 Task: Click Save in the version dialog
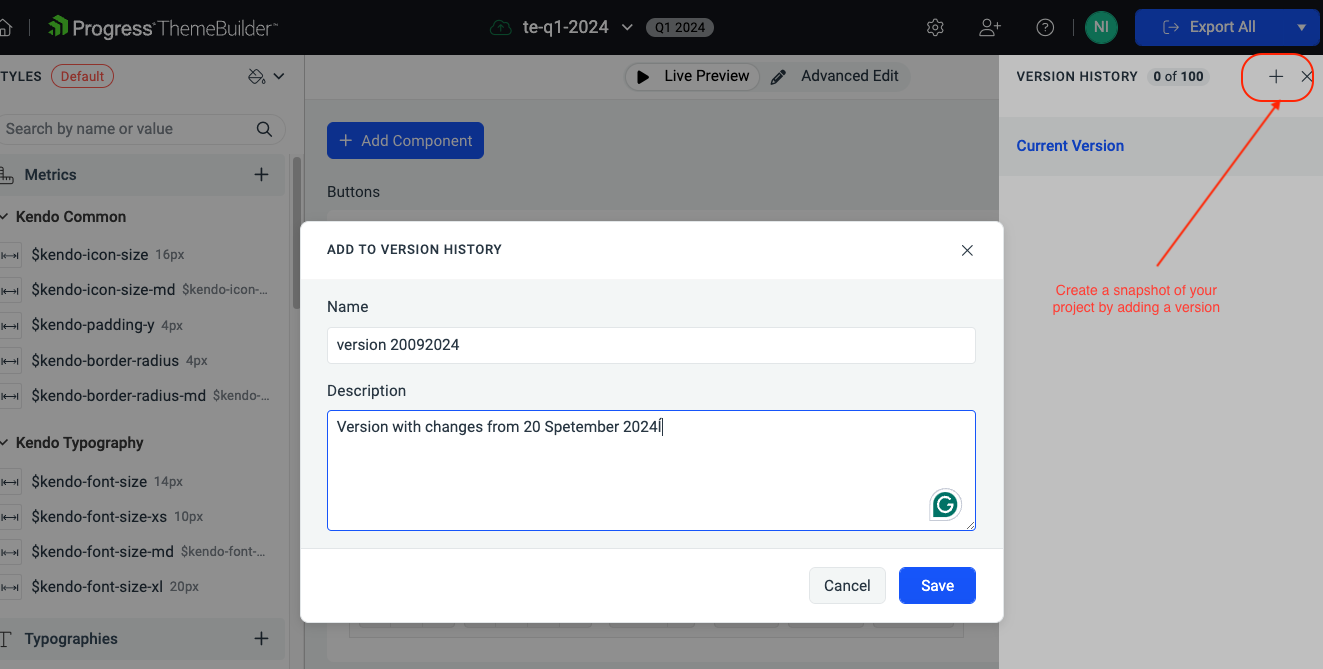pos(936,586)
